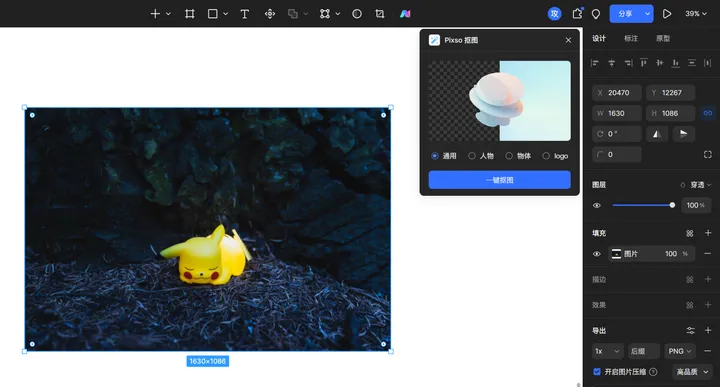The height and width of the screenshot is (387, 720).
Task: Add a new fill with plus
Action: pyautogui.click(x=708, y=233)
